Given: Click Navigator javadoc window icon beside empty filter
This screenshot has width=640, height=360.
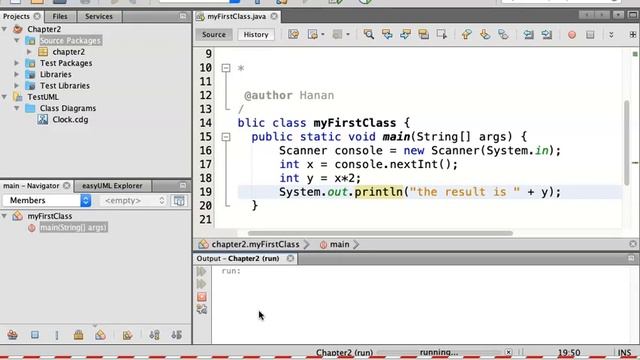Looking at the screenshot, I should tap(179, 200).
